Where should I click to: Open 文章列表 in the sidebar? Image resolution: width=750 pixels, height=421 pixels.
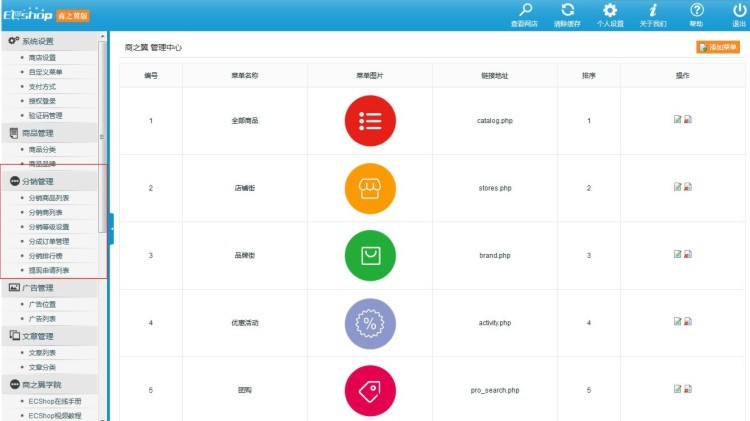(x=42, y=353)
